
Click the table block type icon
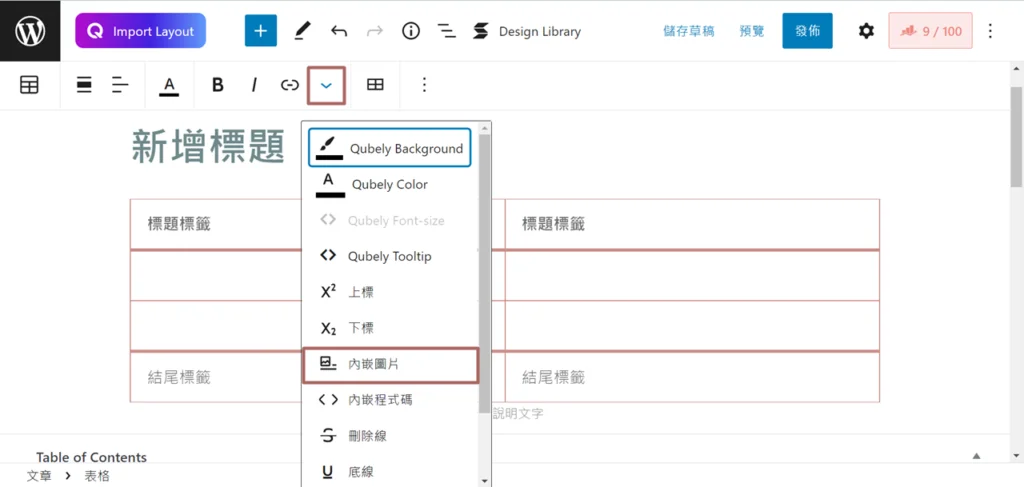click(29, 85)
